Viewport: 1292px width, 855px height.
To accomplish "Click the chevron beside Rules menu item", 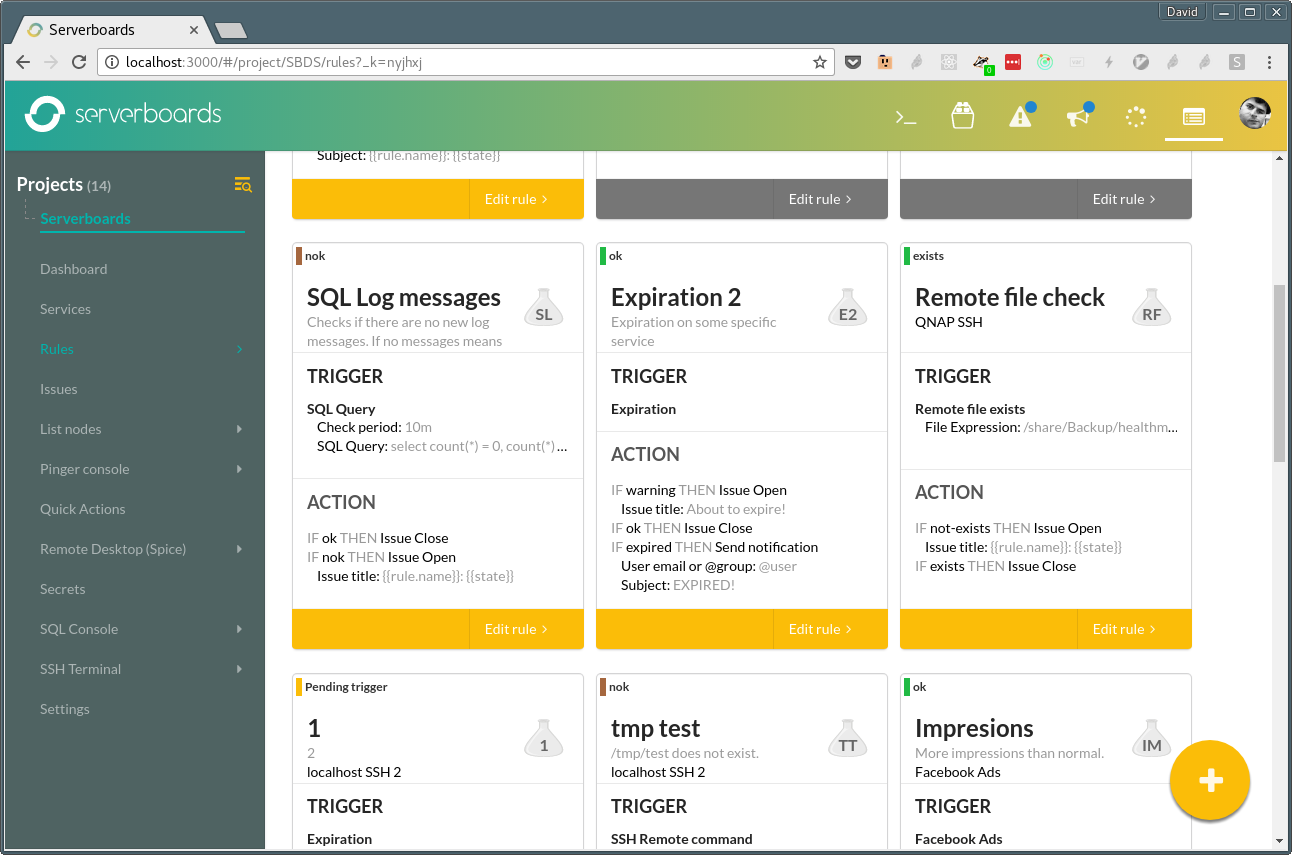I will pyautogui.click(x=239, y=349).
